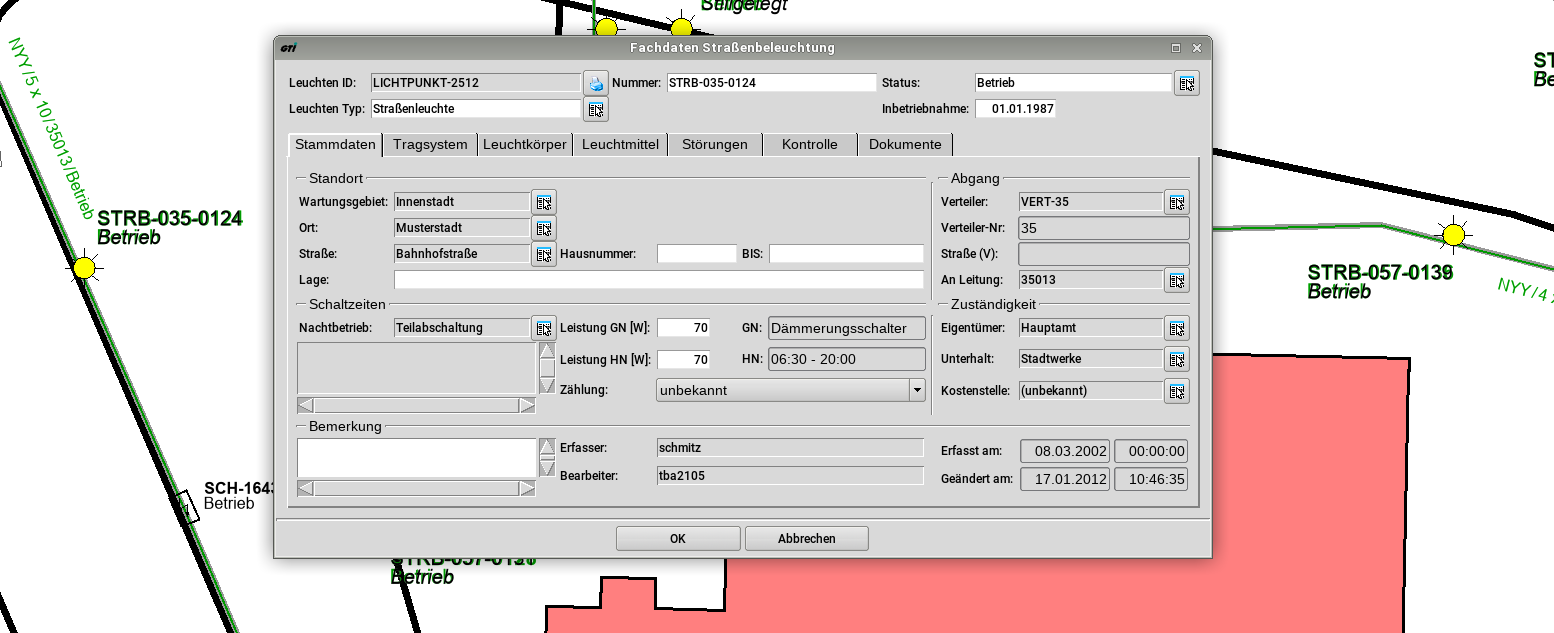The width and height of the screenshot is (1554, 633).
Task: Open the Verteiler lookup icon
Action: 1176,202
